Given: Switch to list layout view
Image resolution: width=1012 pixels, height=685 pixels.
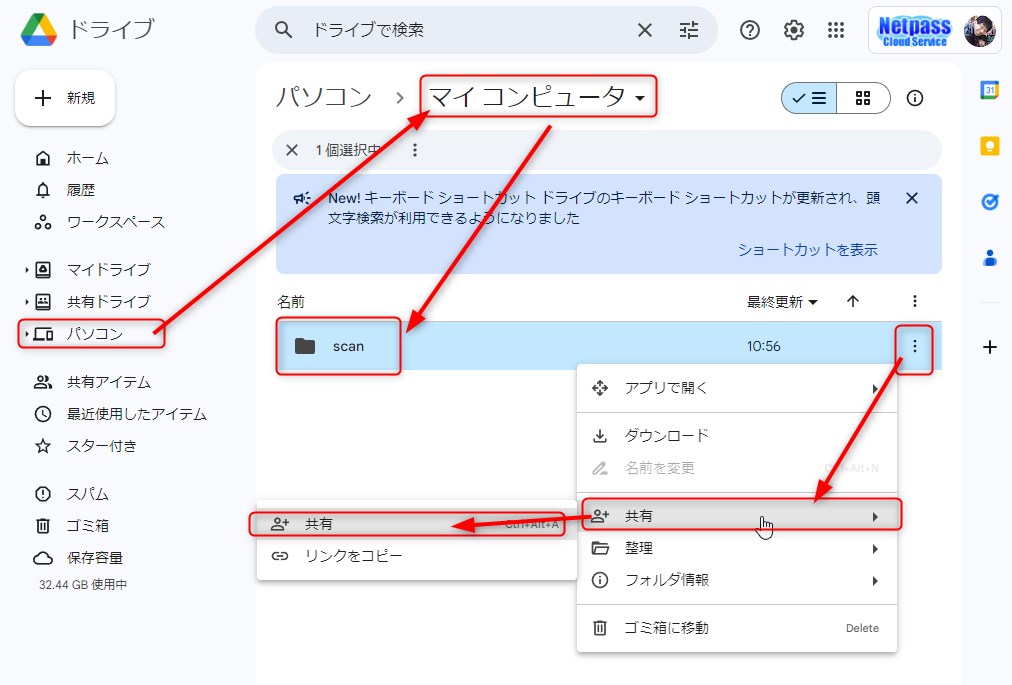Looking at the screenshot, I should 809,98.
